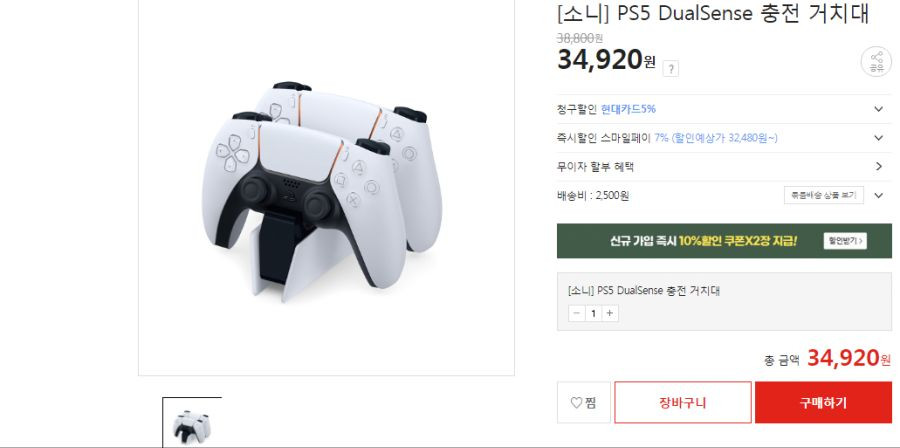This screenshot has width=900, height=448.
Task: Click the red 구매하기 buy button
Action: click(823, 403)
